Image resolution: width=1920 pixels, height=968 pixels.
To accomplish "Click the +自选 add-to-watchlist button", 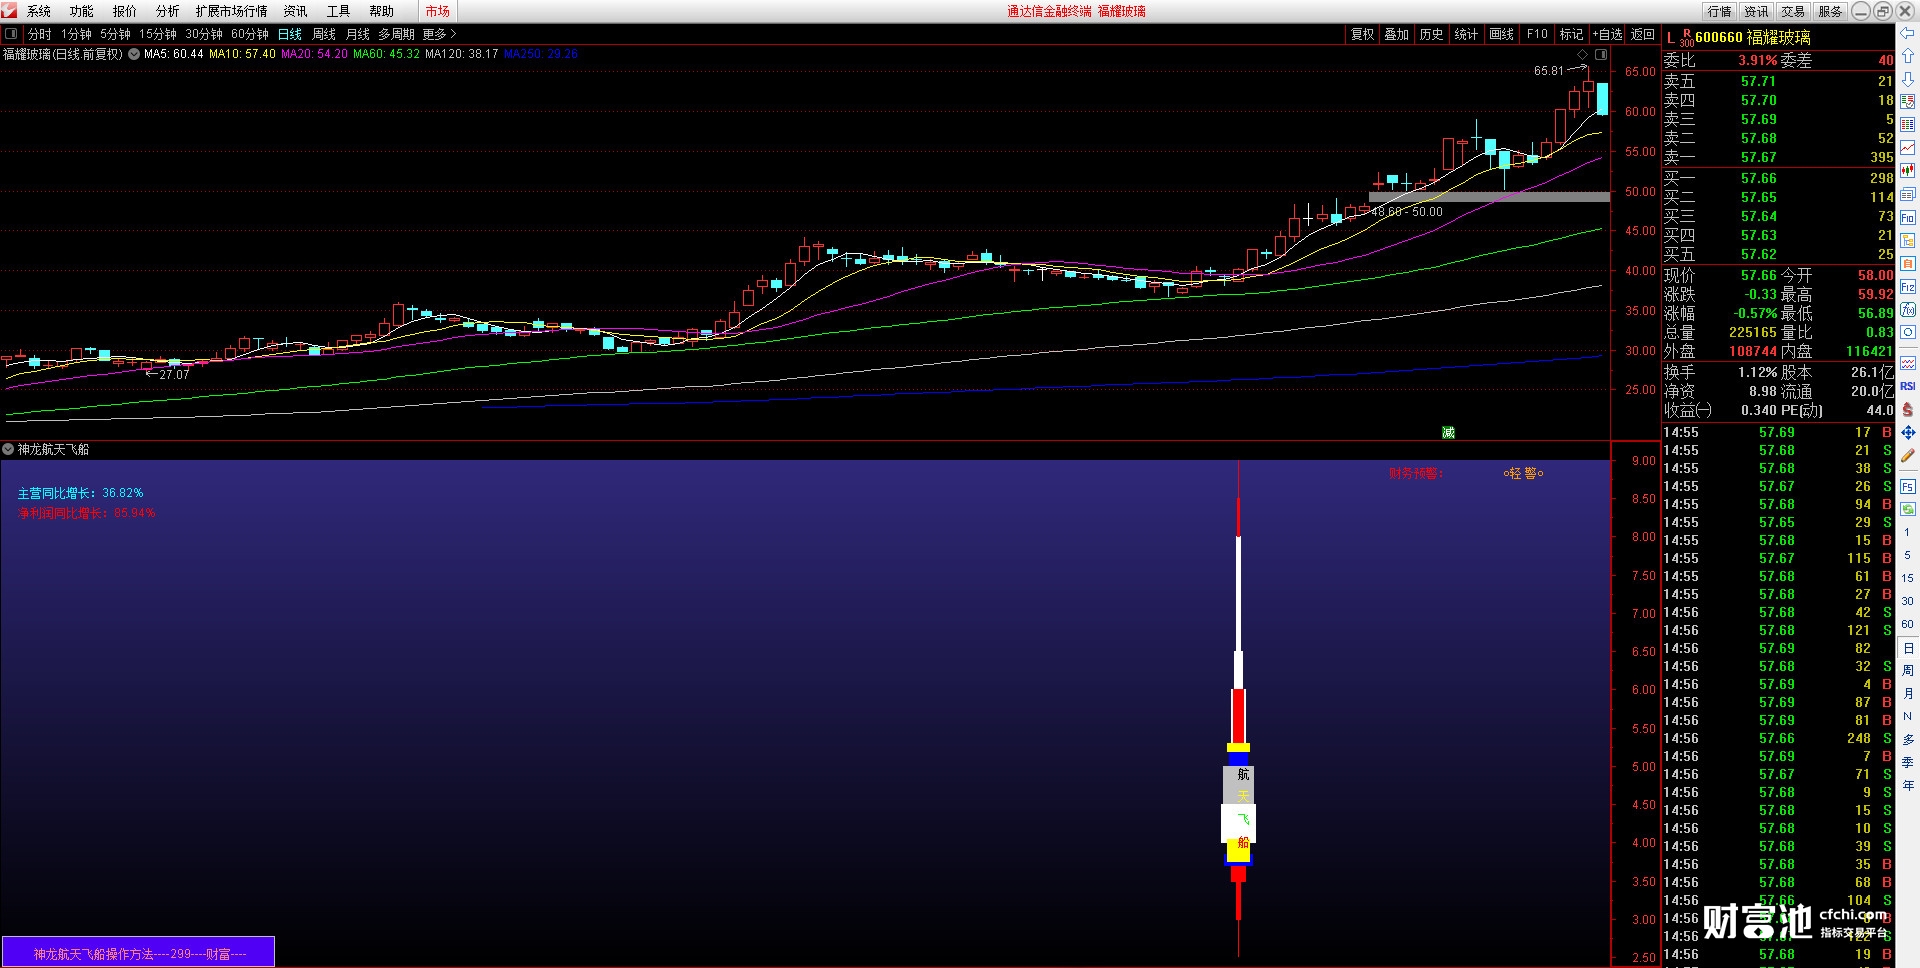I will coord(1608,34).
